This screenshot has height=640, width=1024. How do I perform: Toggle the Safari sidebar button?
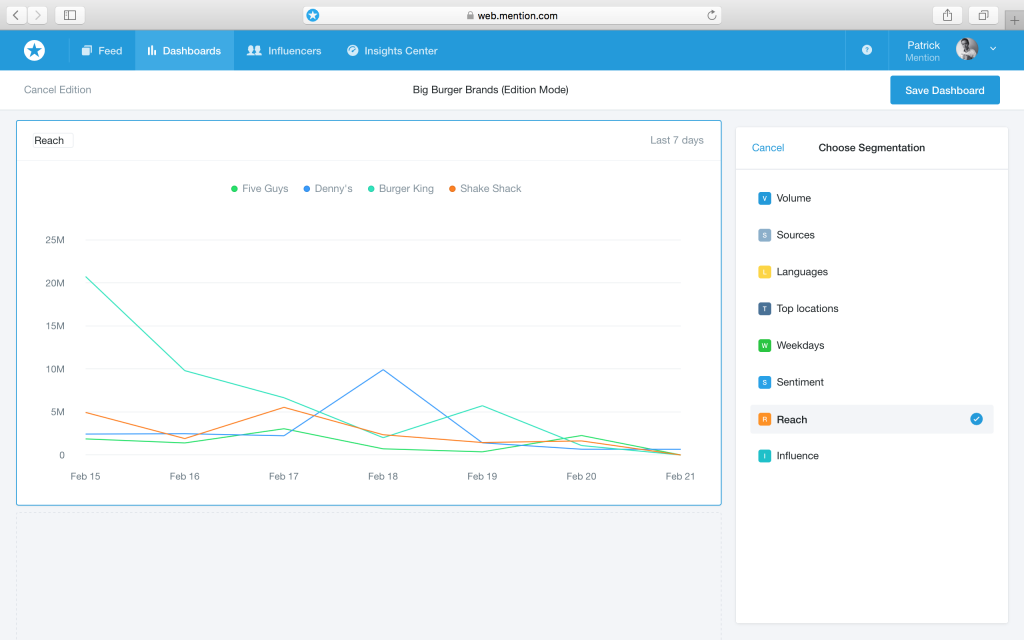click(x=70, y=15)
